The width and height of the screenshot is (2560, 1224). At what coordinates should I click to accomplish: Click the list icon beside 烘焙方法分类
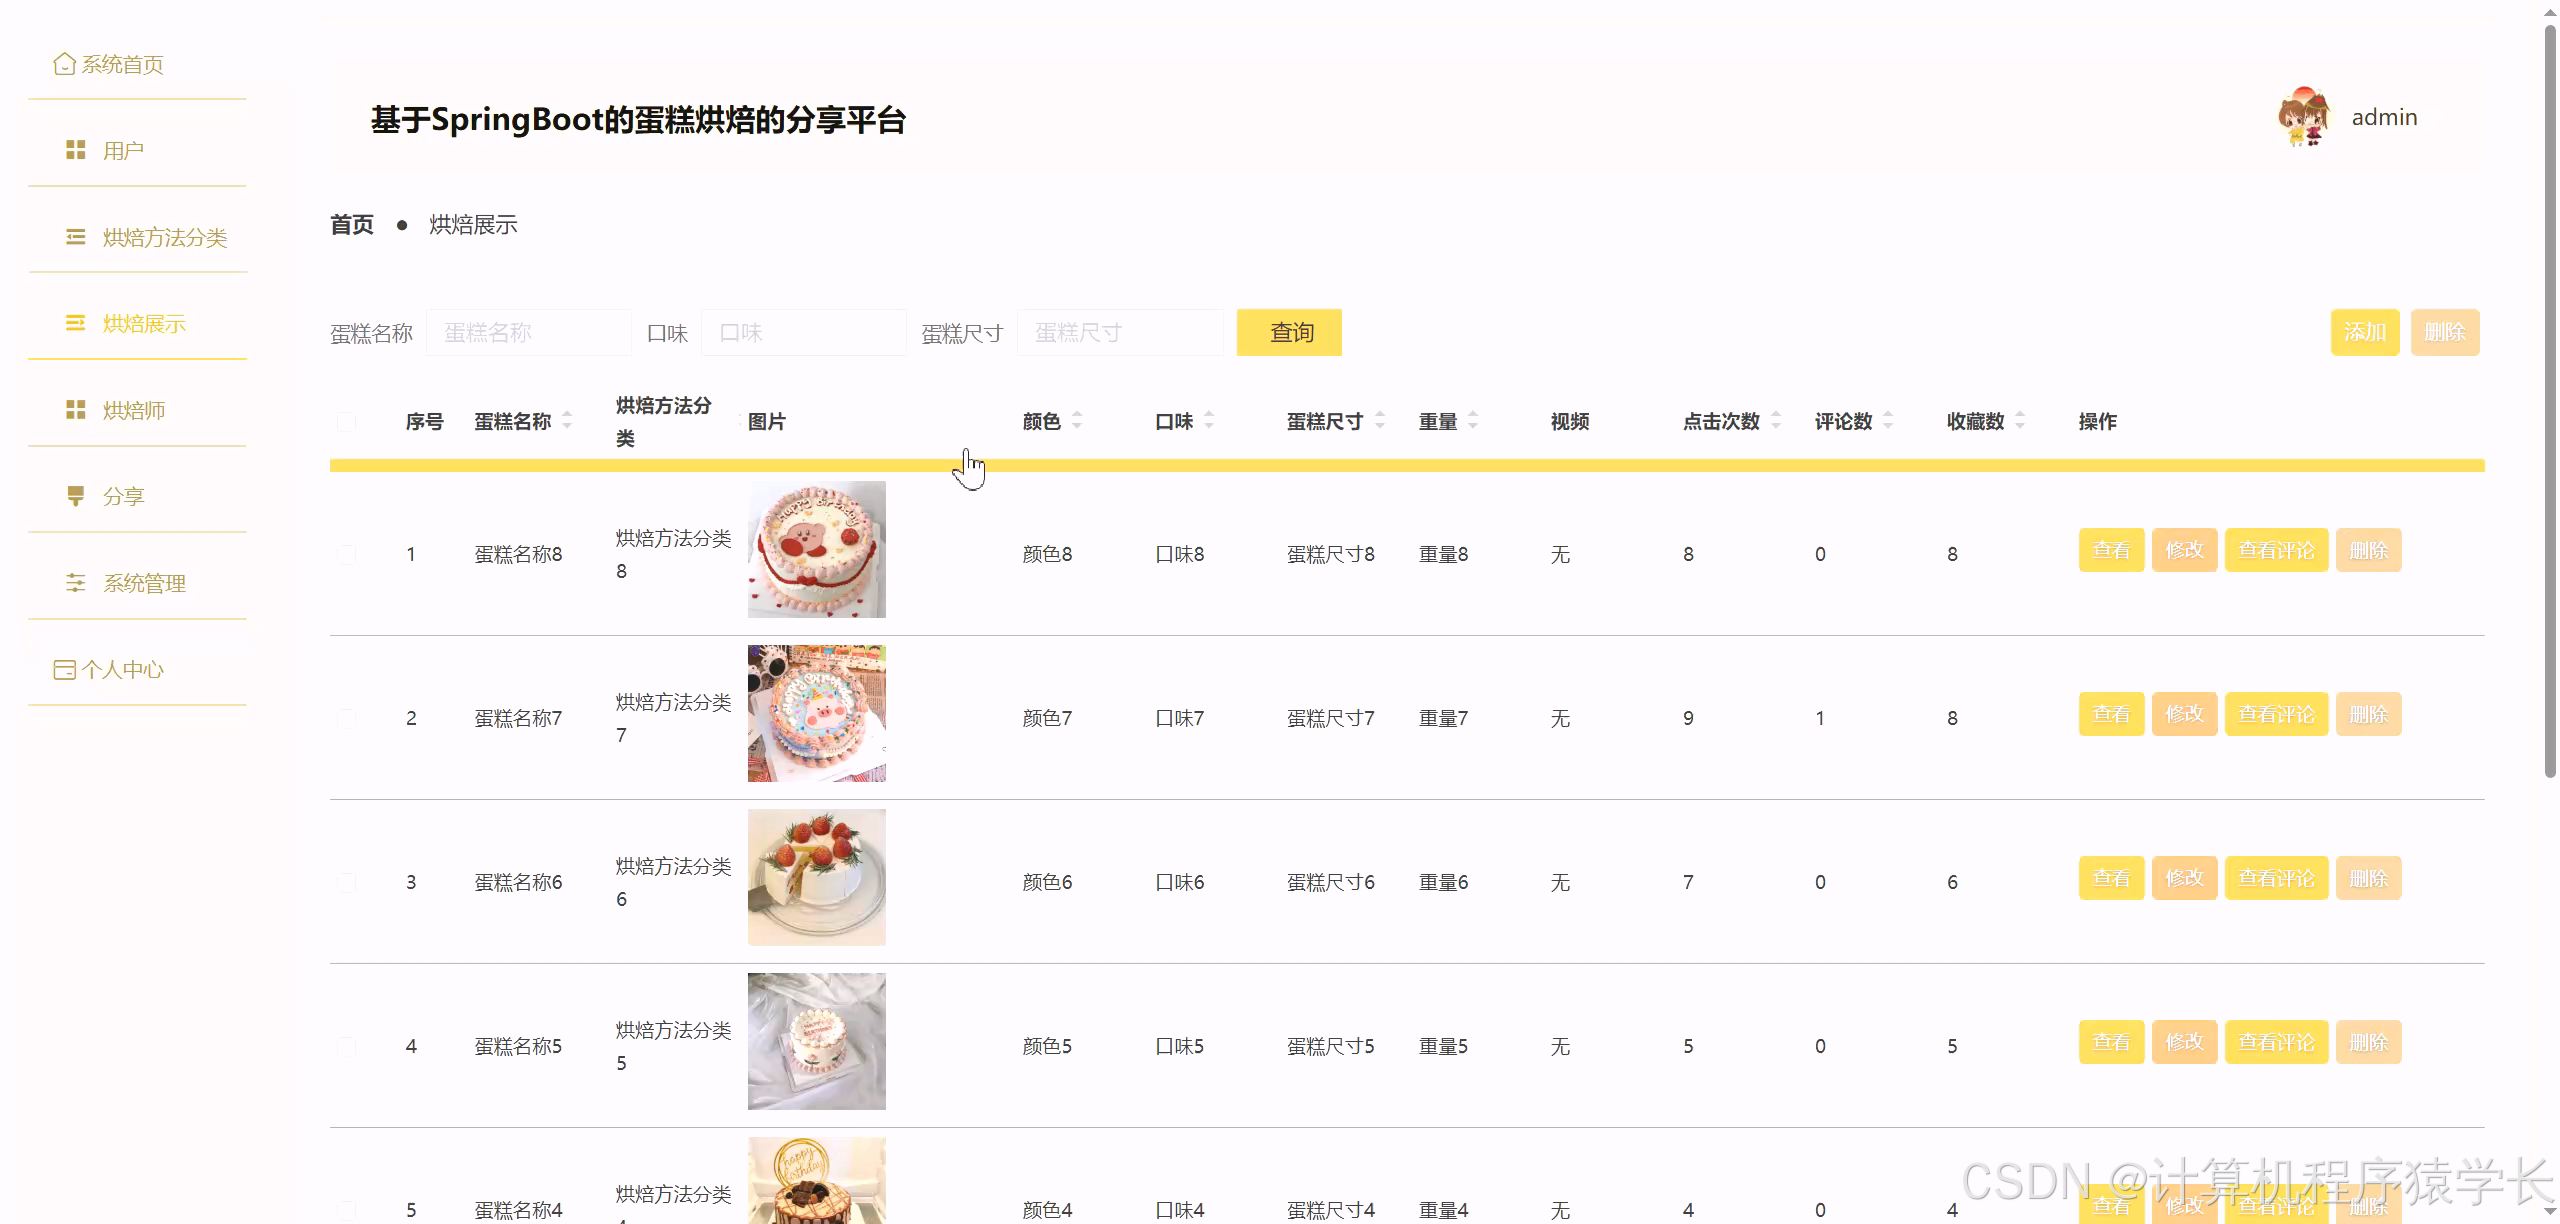coord(75,237)
